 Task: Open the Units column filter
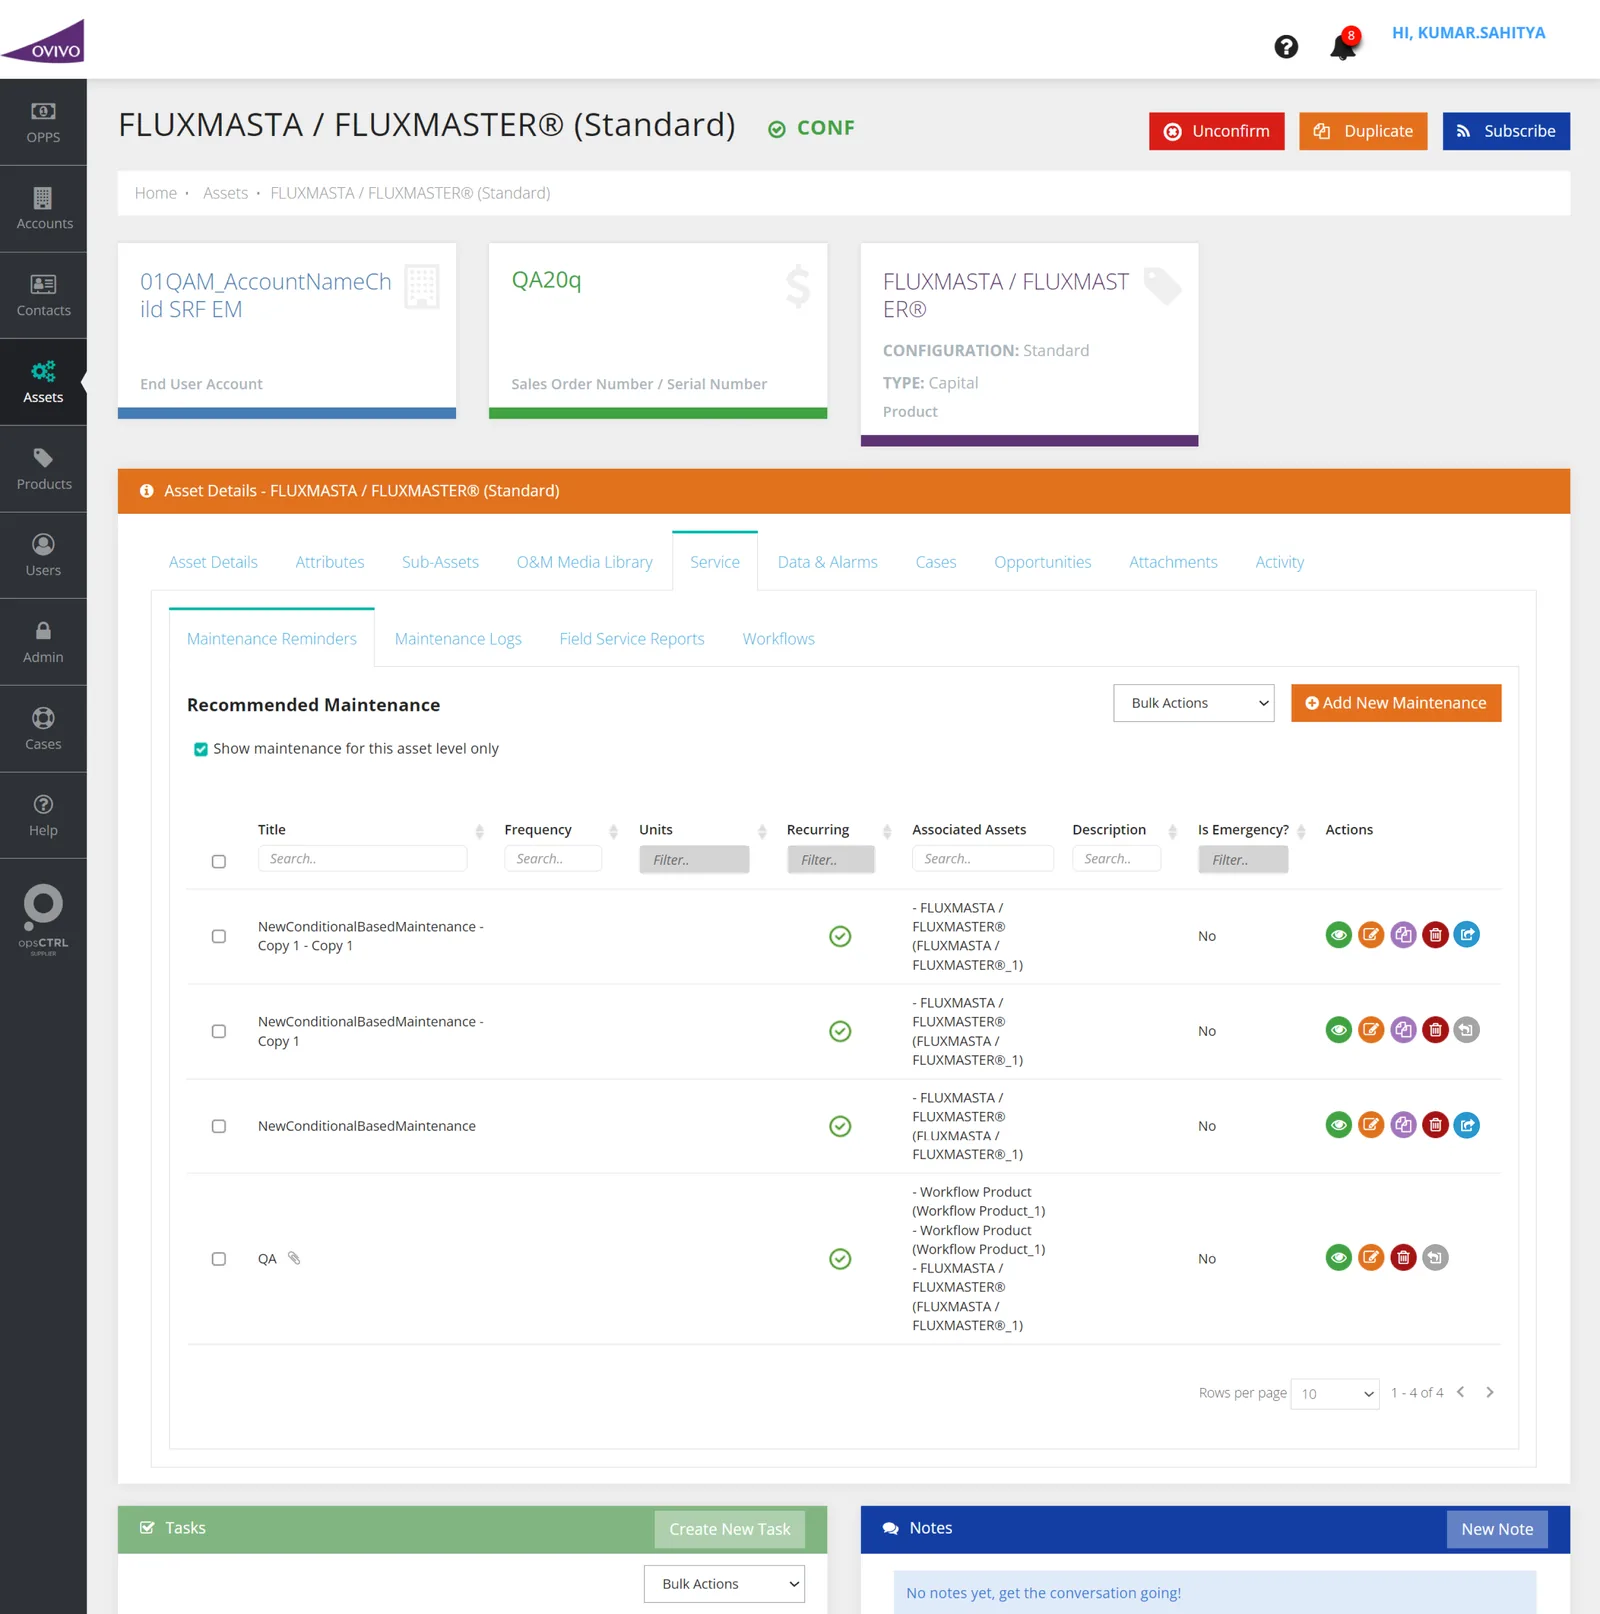[694, 859]
